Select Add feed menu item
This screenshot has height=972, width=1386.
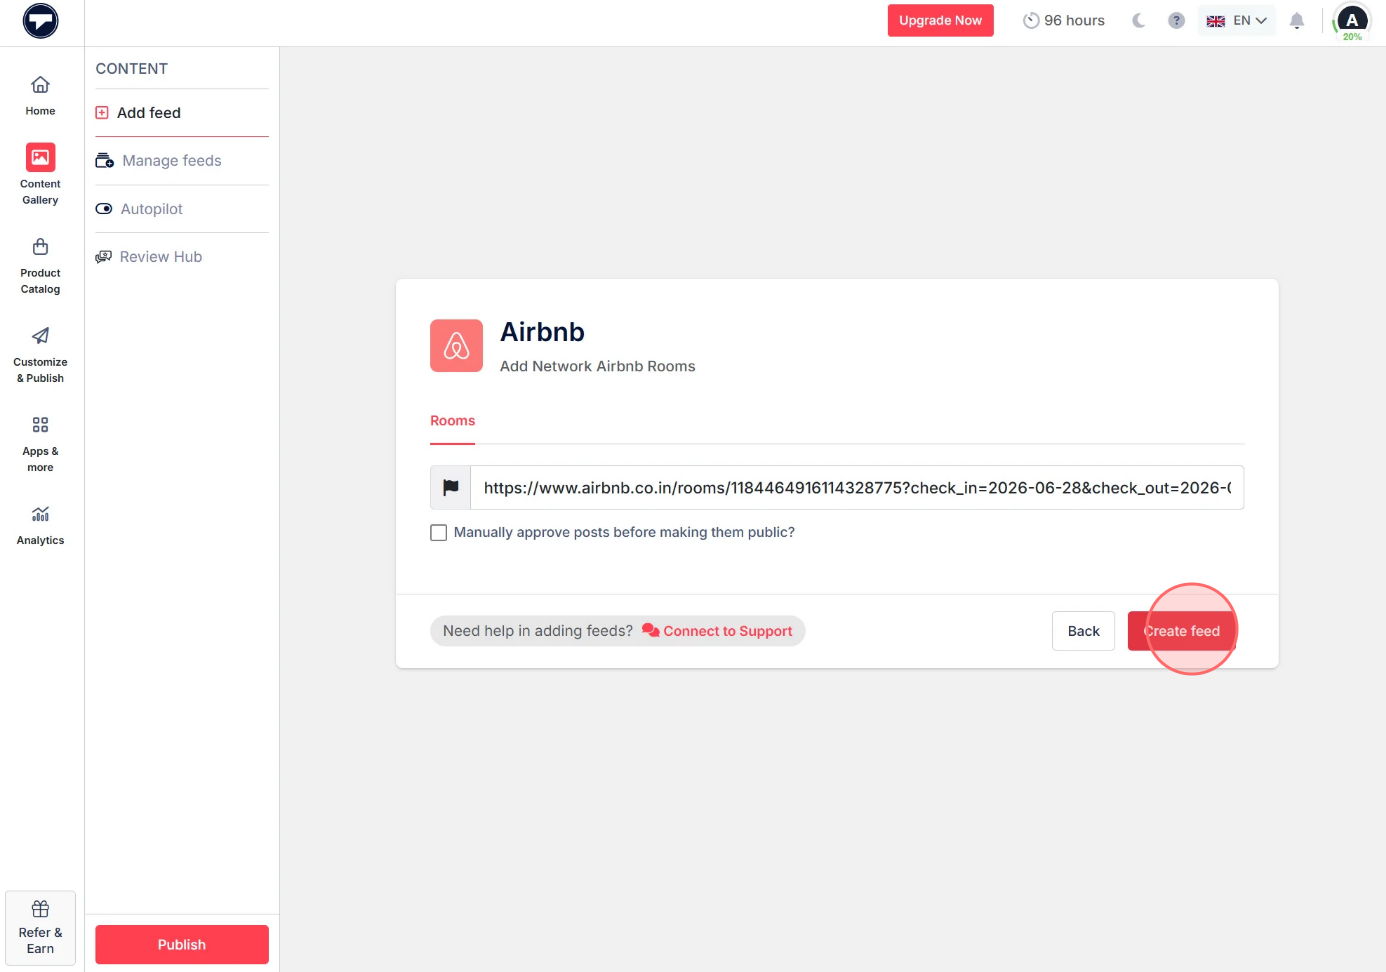coord(182,113)
